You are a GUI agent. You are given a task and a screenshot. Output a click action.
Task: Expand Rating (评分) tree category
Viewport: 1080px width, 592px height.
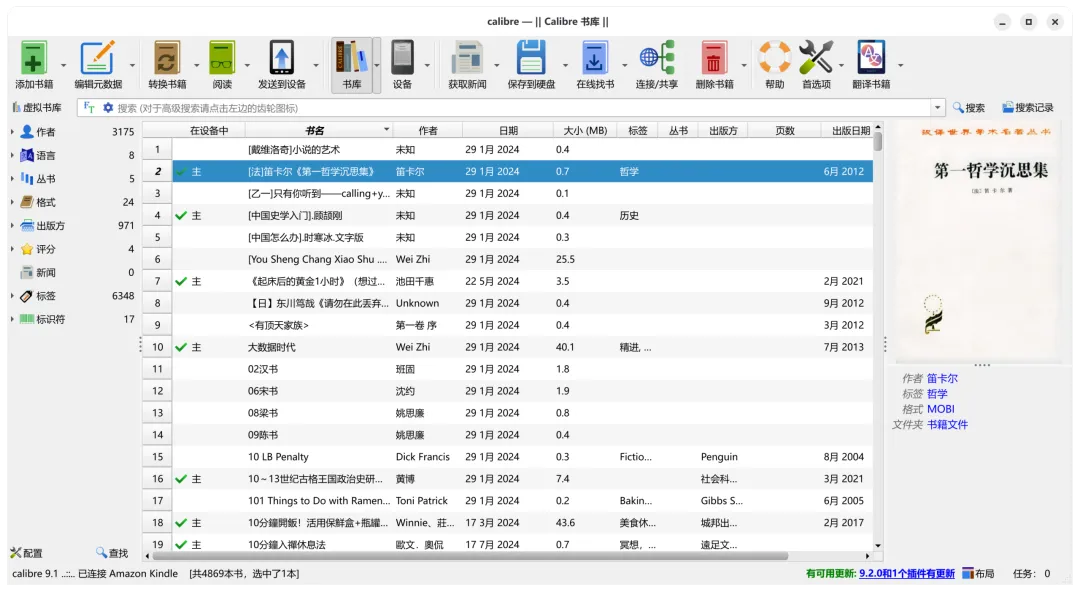click(x=12, y=249)
